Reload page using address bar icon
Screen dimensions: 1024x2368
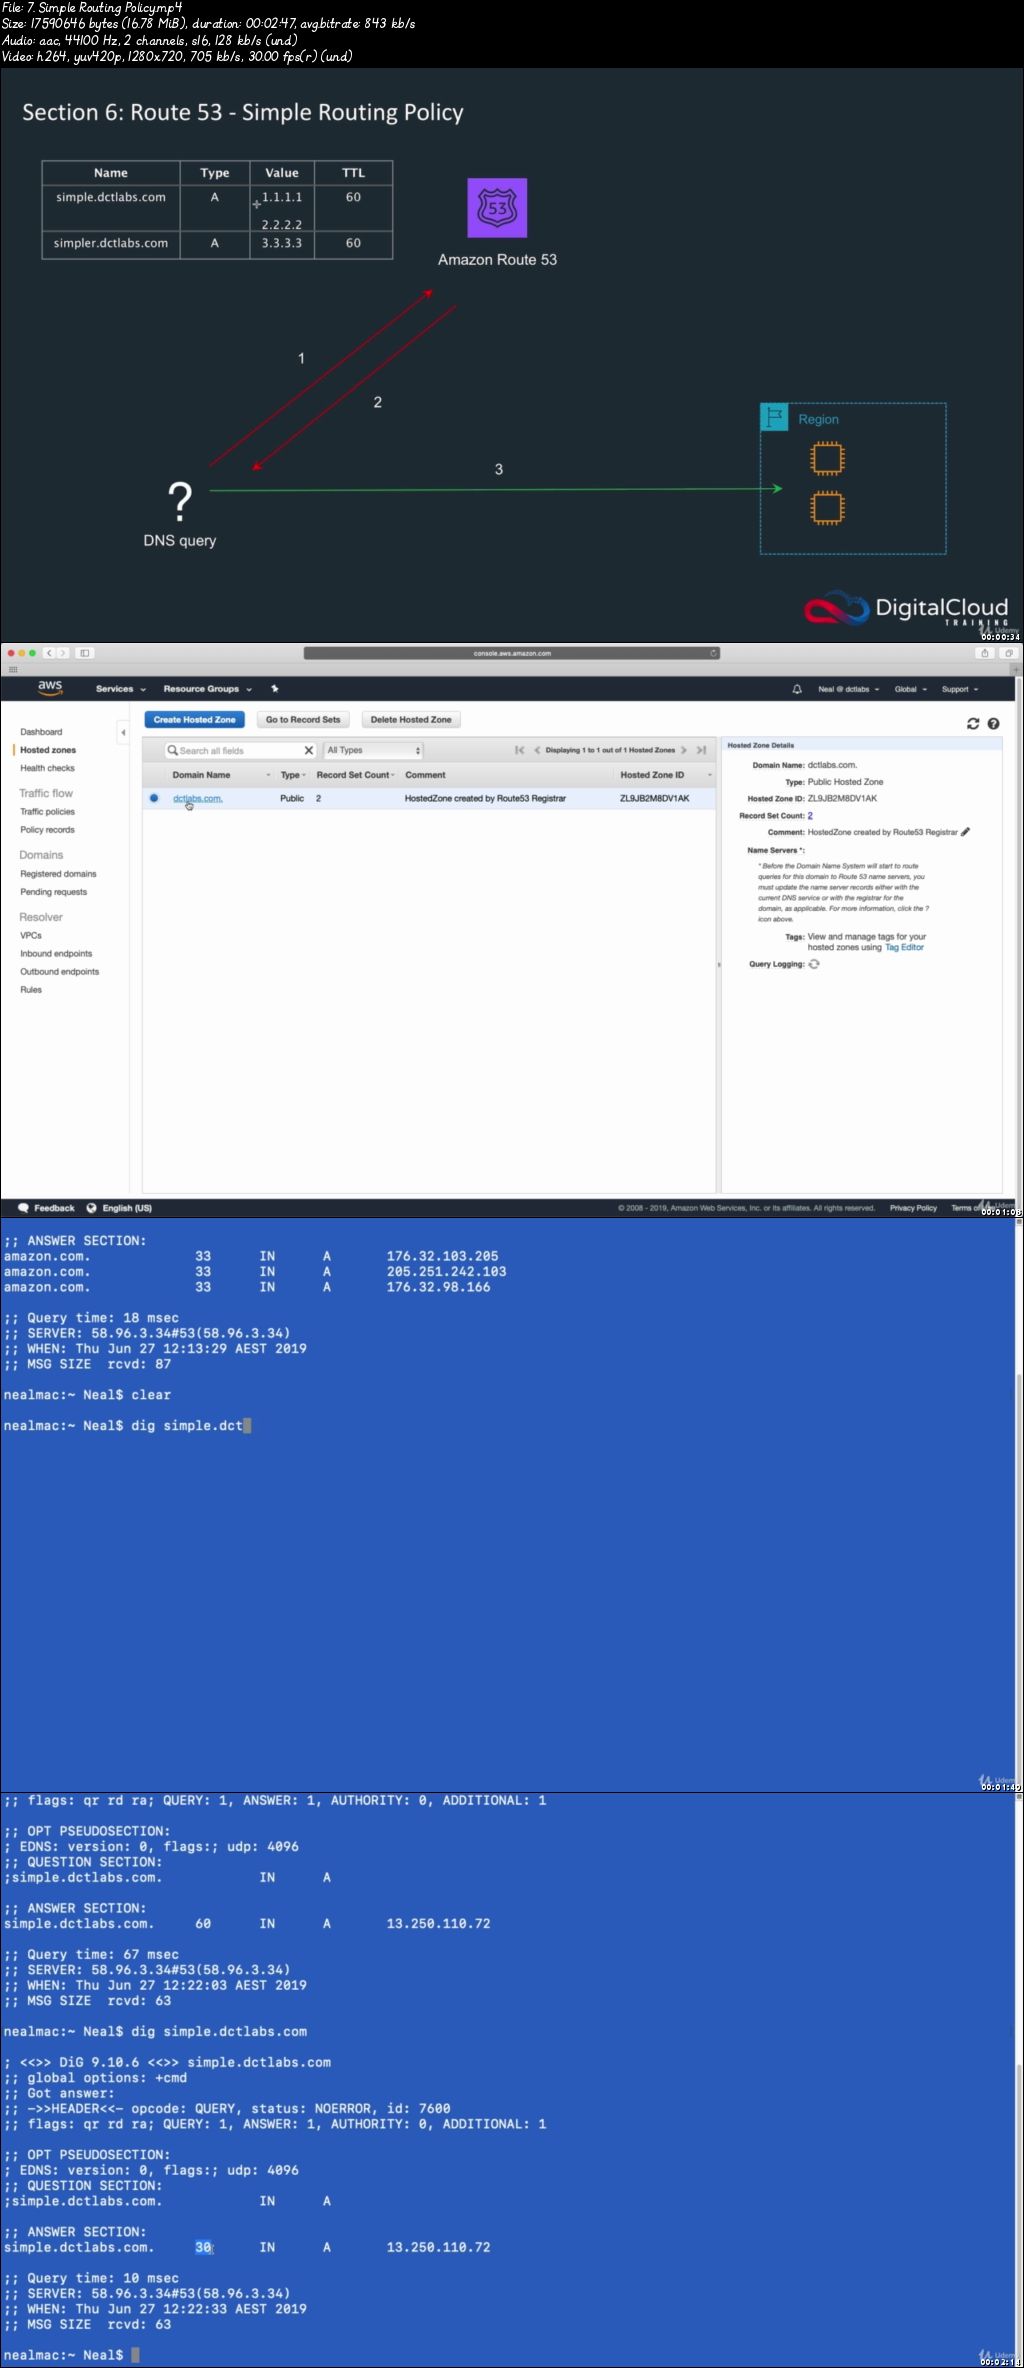click(713, 653)
